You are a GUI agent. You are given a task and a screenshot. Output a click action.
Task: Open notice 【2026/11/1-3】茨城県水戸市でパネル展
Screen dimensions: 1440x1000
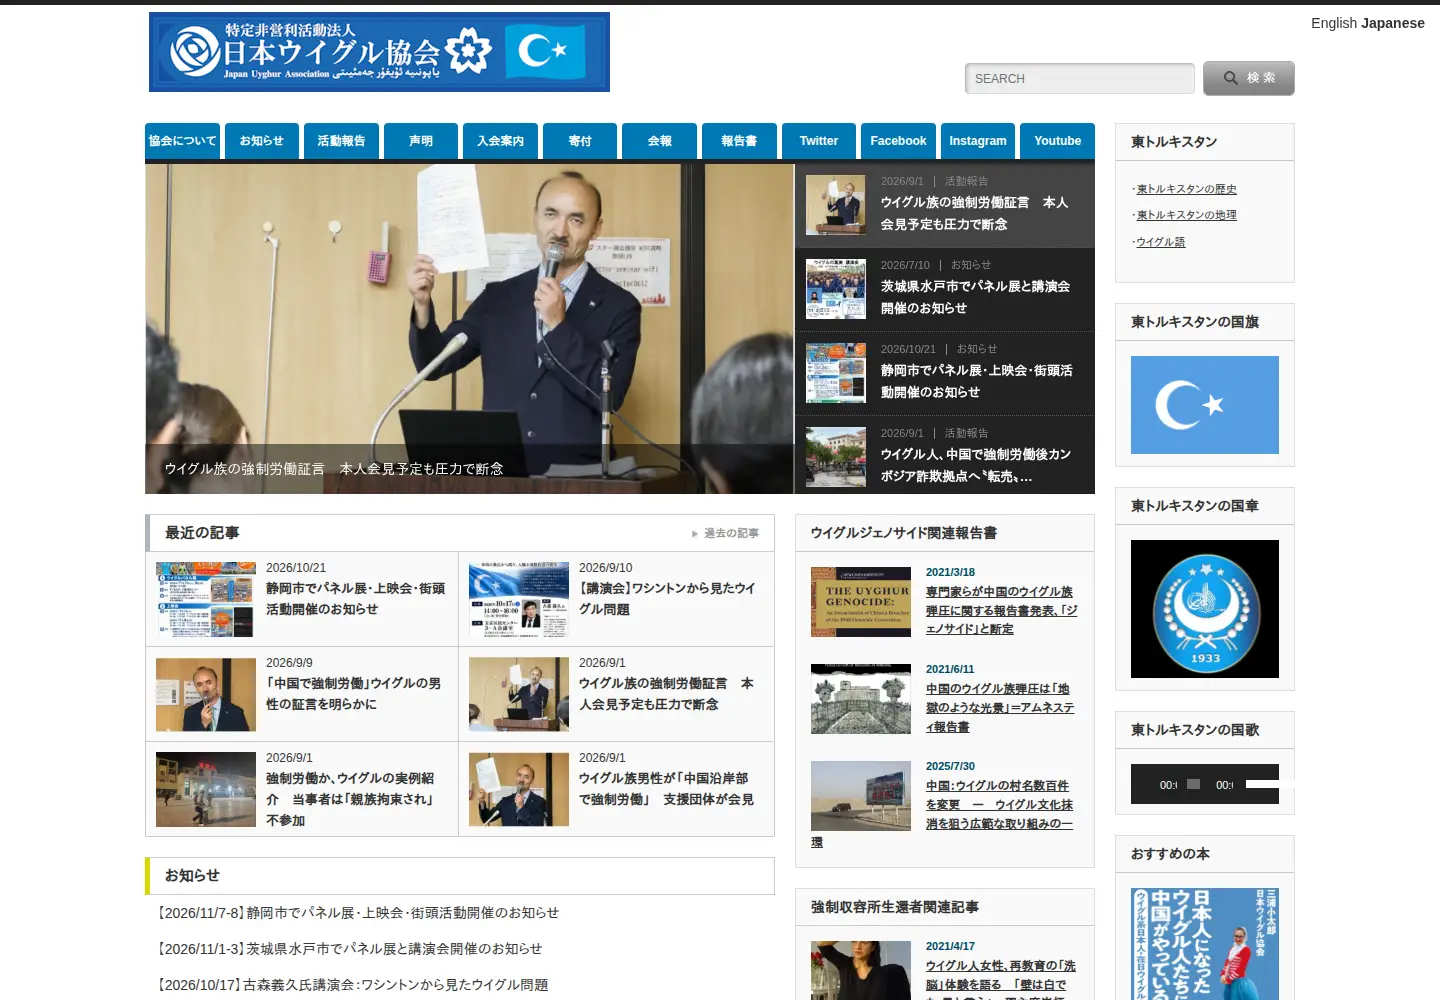click(348, 949)
